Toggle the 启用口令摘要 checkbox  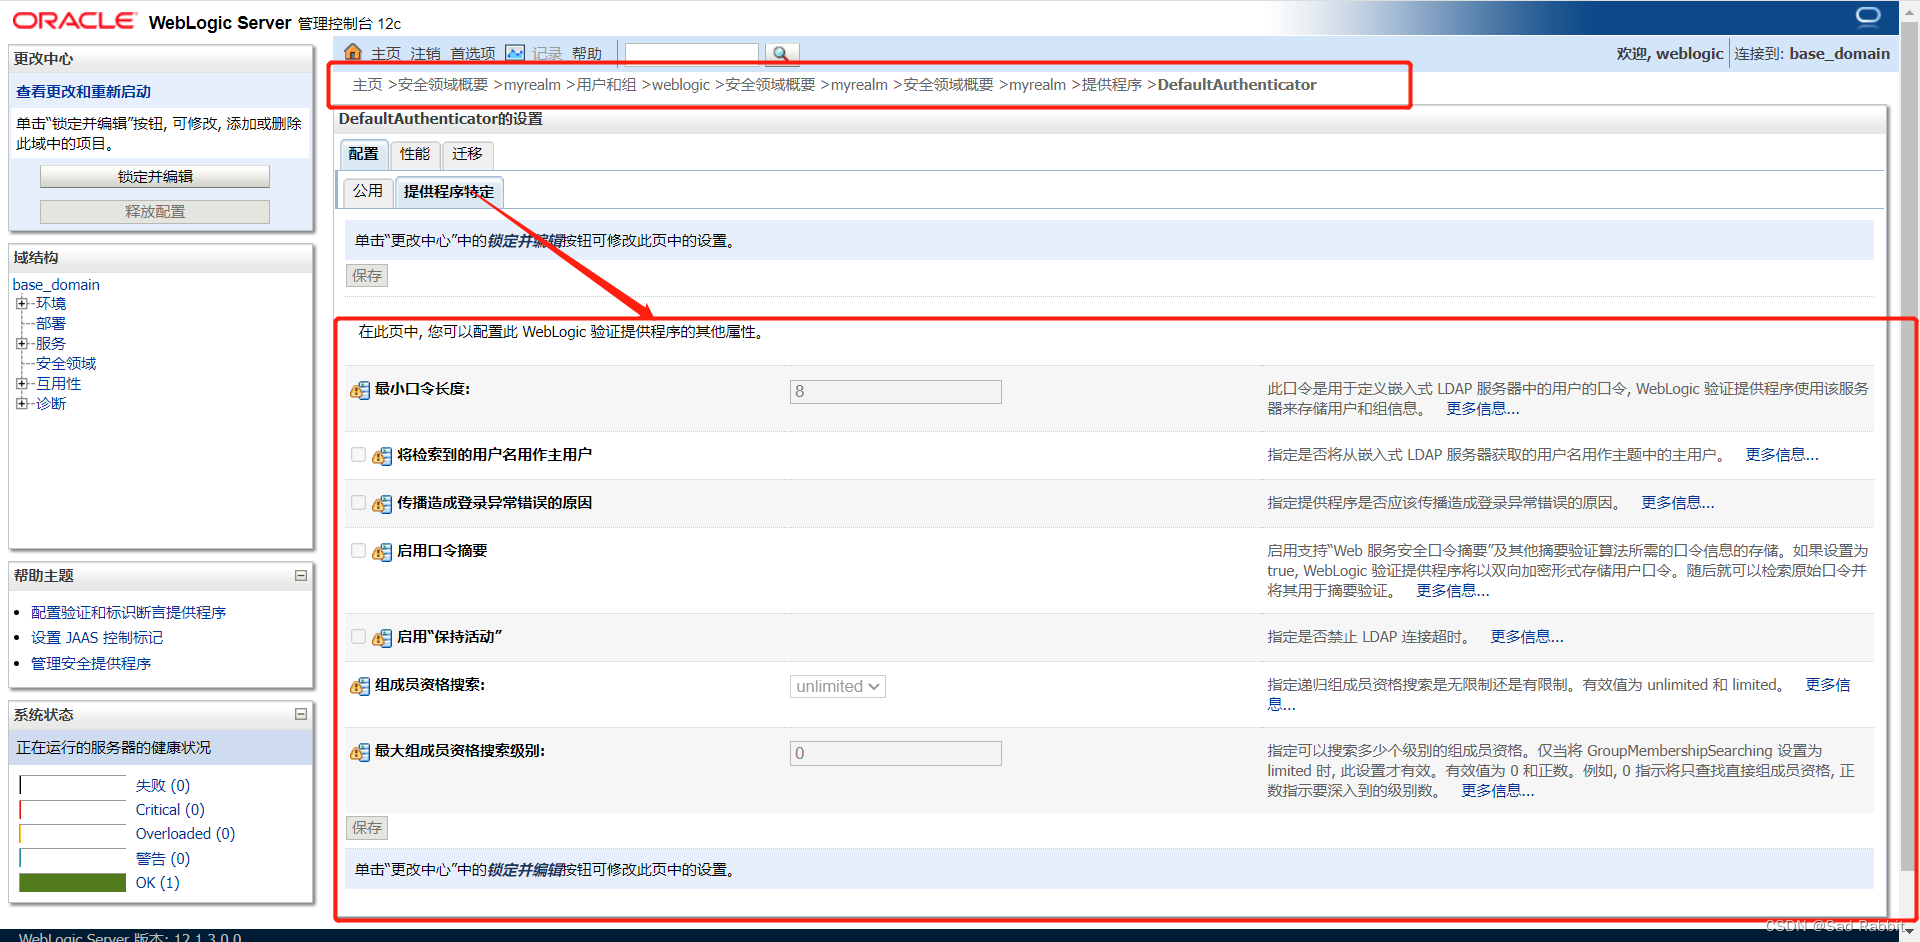click(x=357, y=550)
